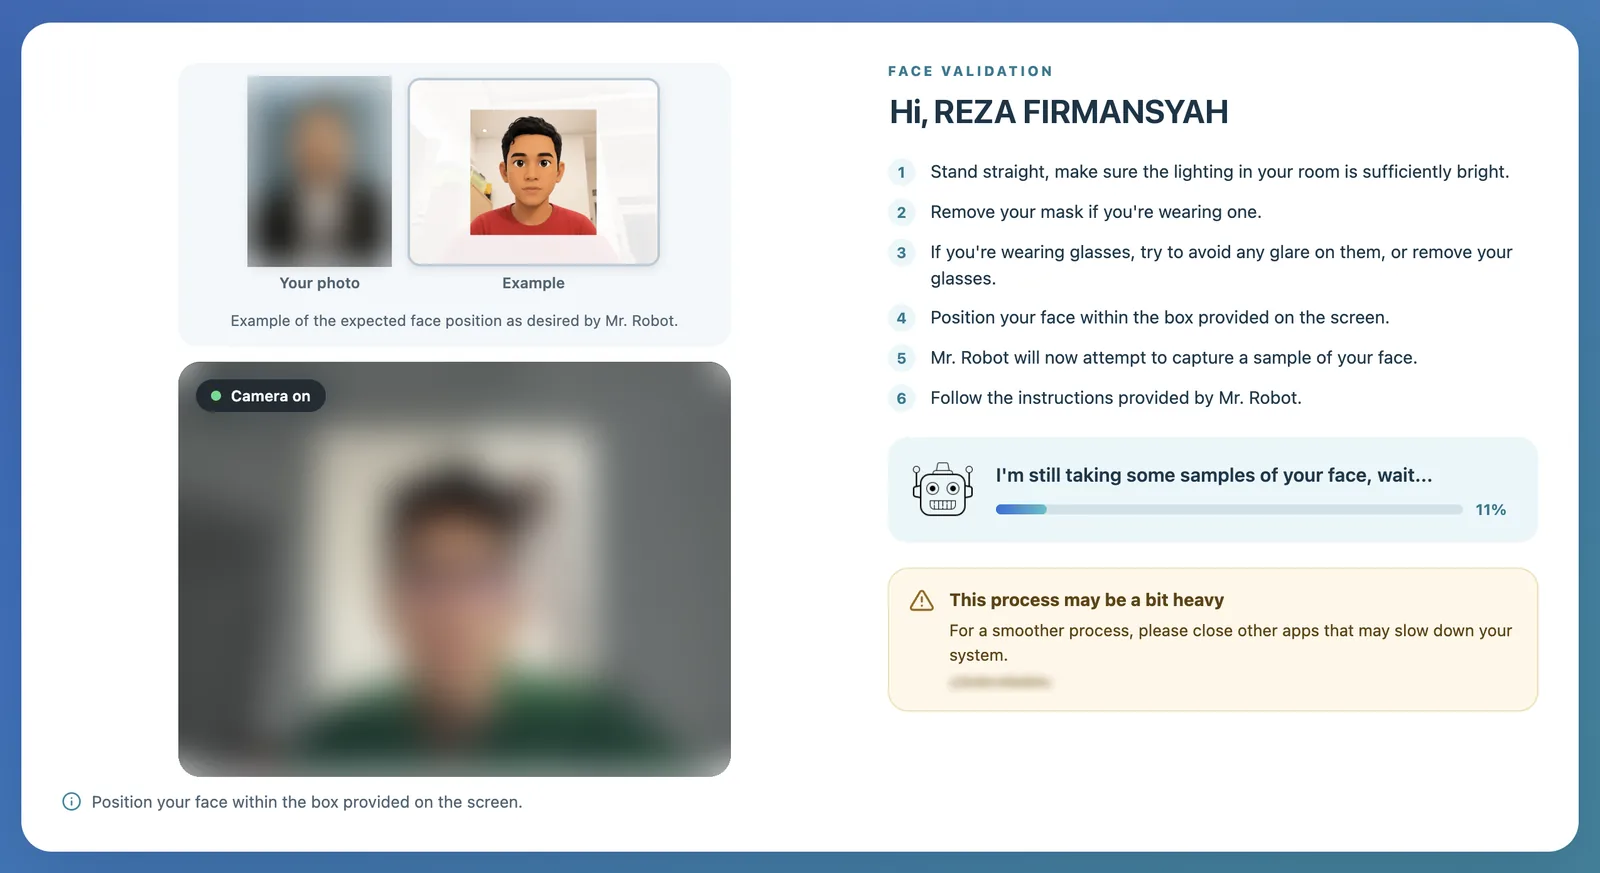The image size is (1600, 873).
Task: Click 'Remove your mask' instruction text
Action: tap(1095, 212)
